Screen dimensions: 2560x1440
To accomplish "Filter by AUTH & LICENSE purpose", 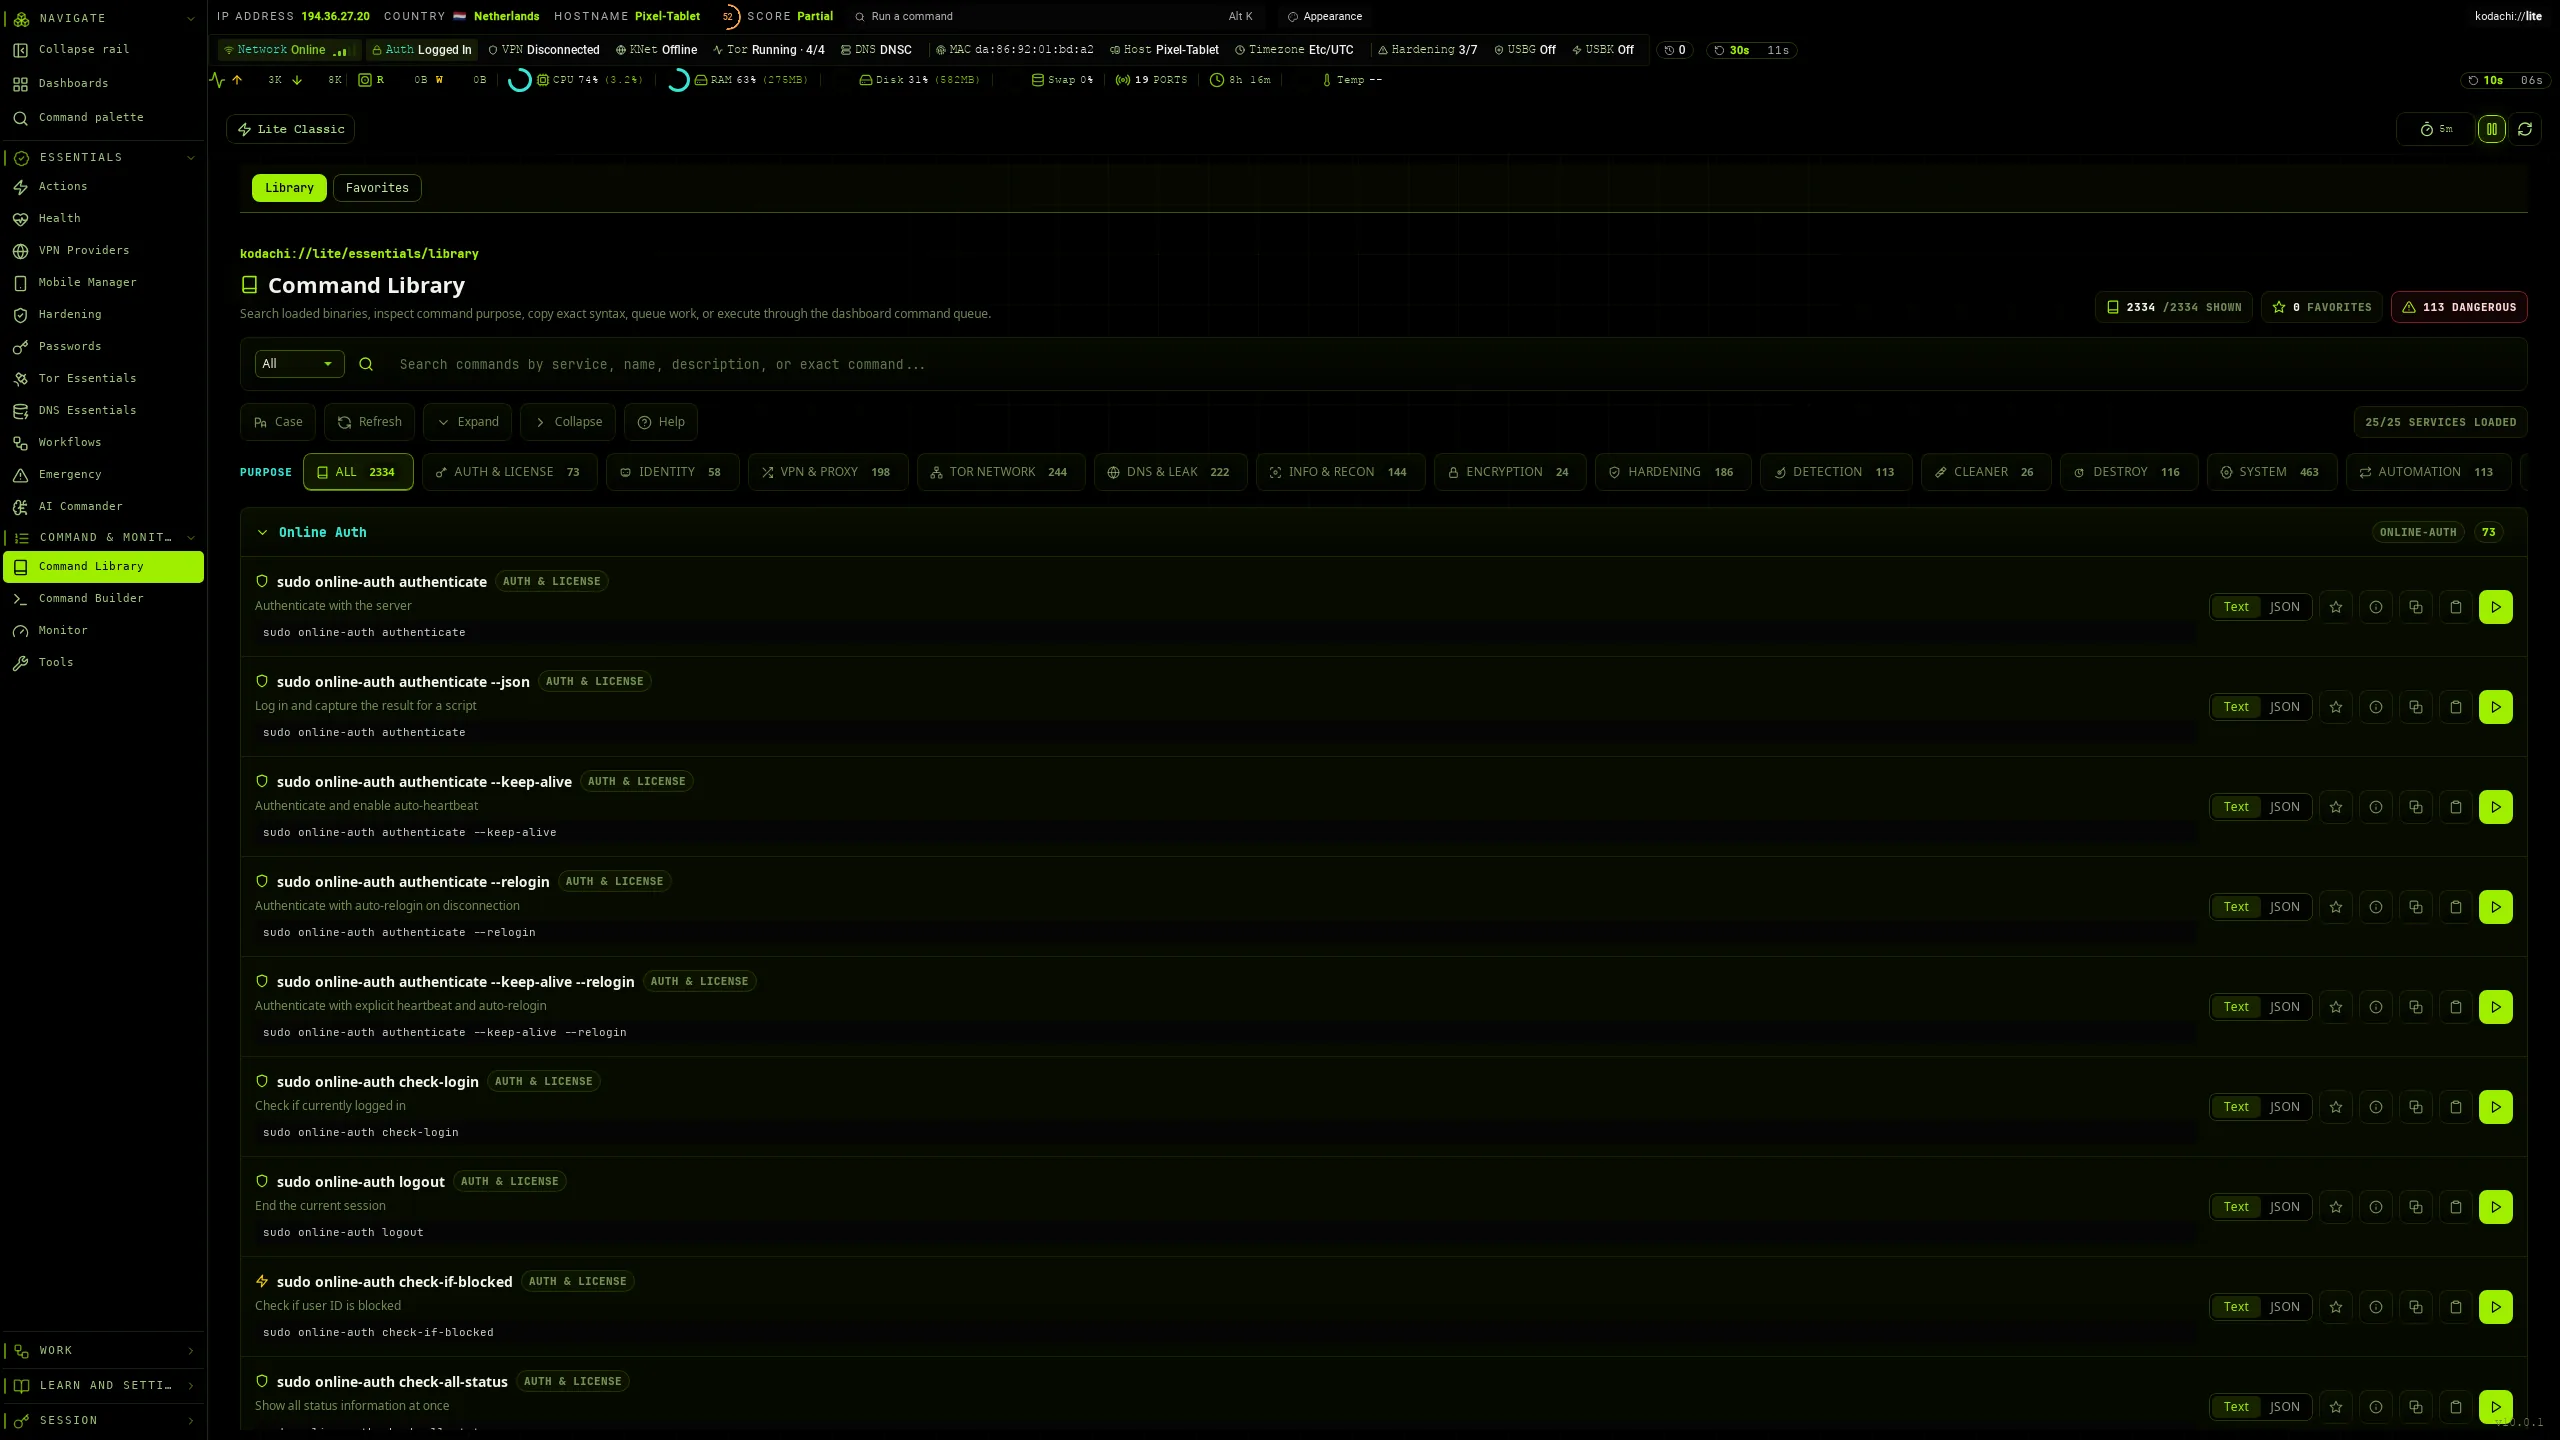I will (x=509, y=472).
